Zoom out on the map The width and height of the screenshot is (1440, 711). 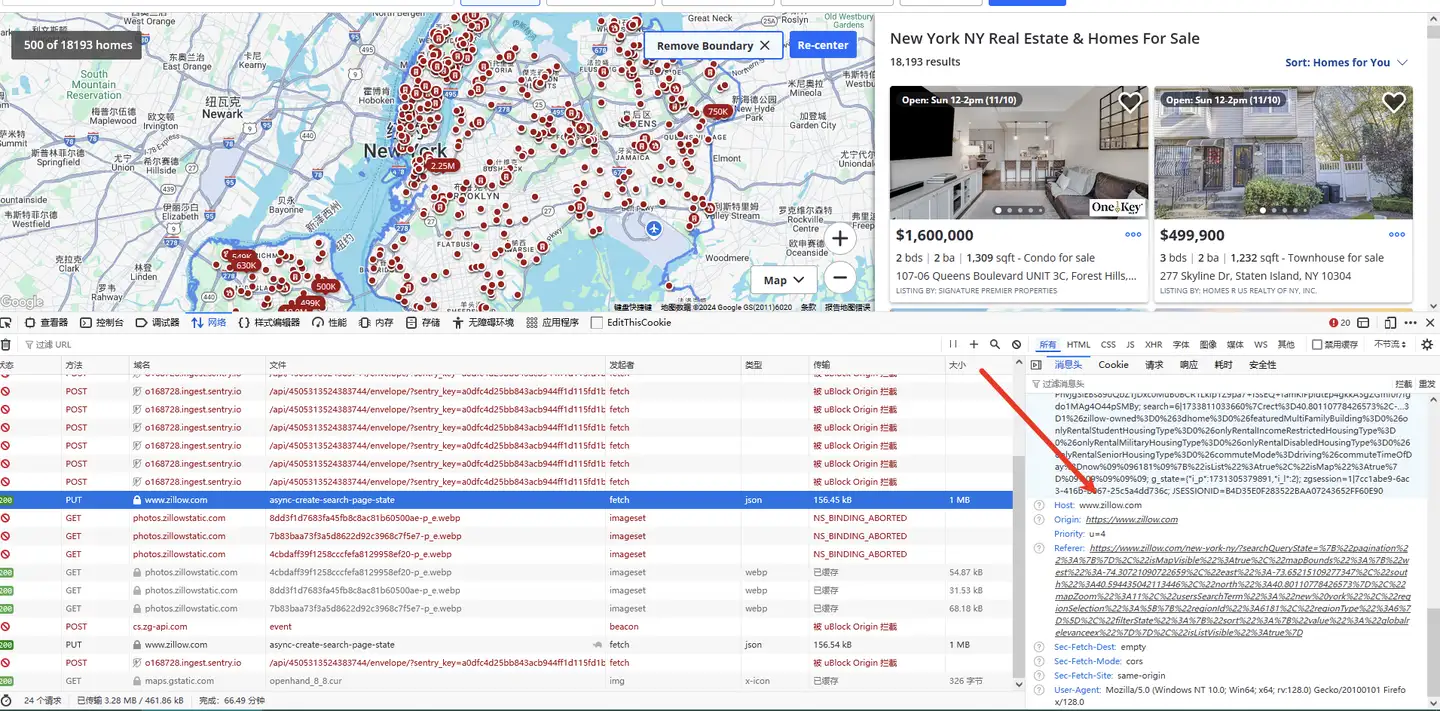click(x=840, y=278)
